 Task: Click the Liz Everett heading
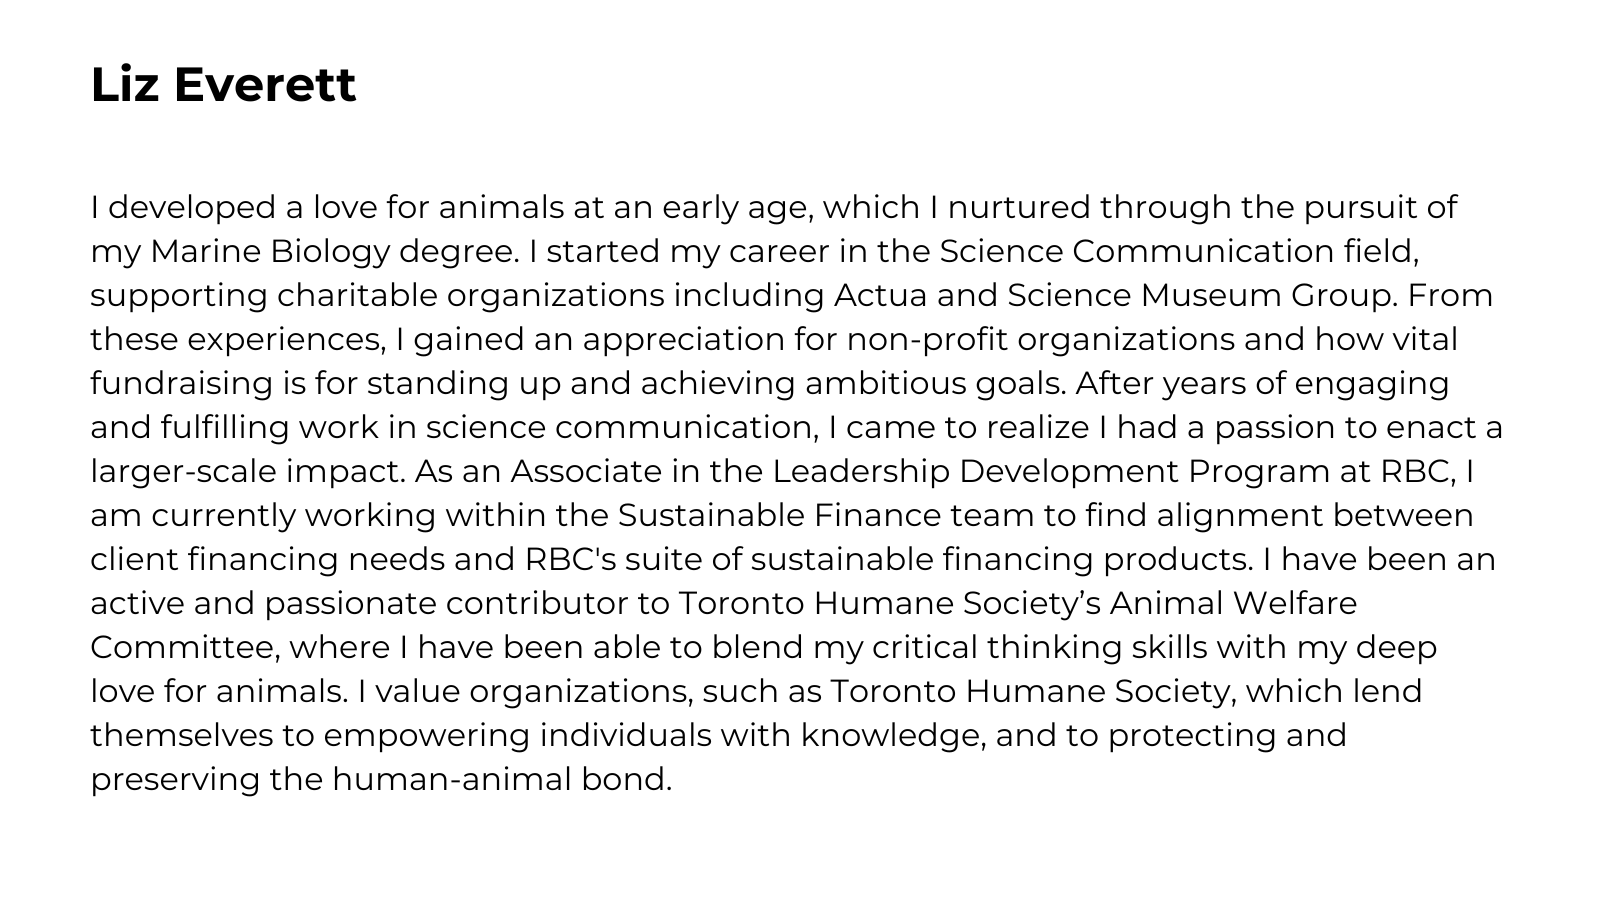point(223,84)
